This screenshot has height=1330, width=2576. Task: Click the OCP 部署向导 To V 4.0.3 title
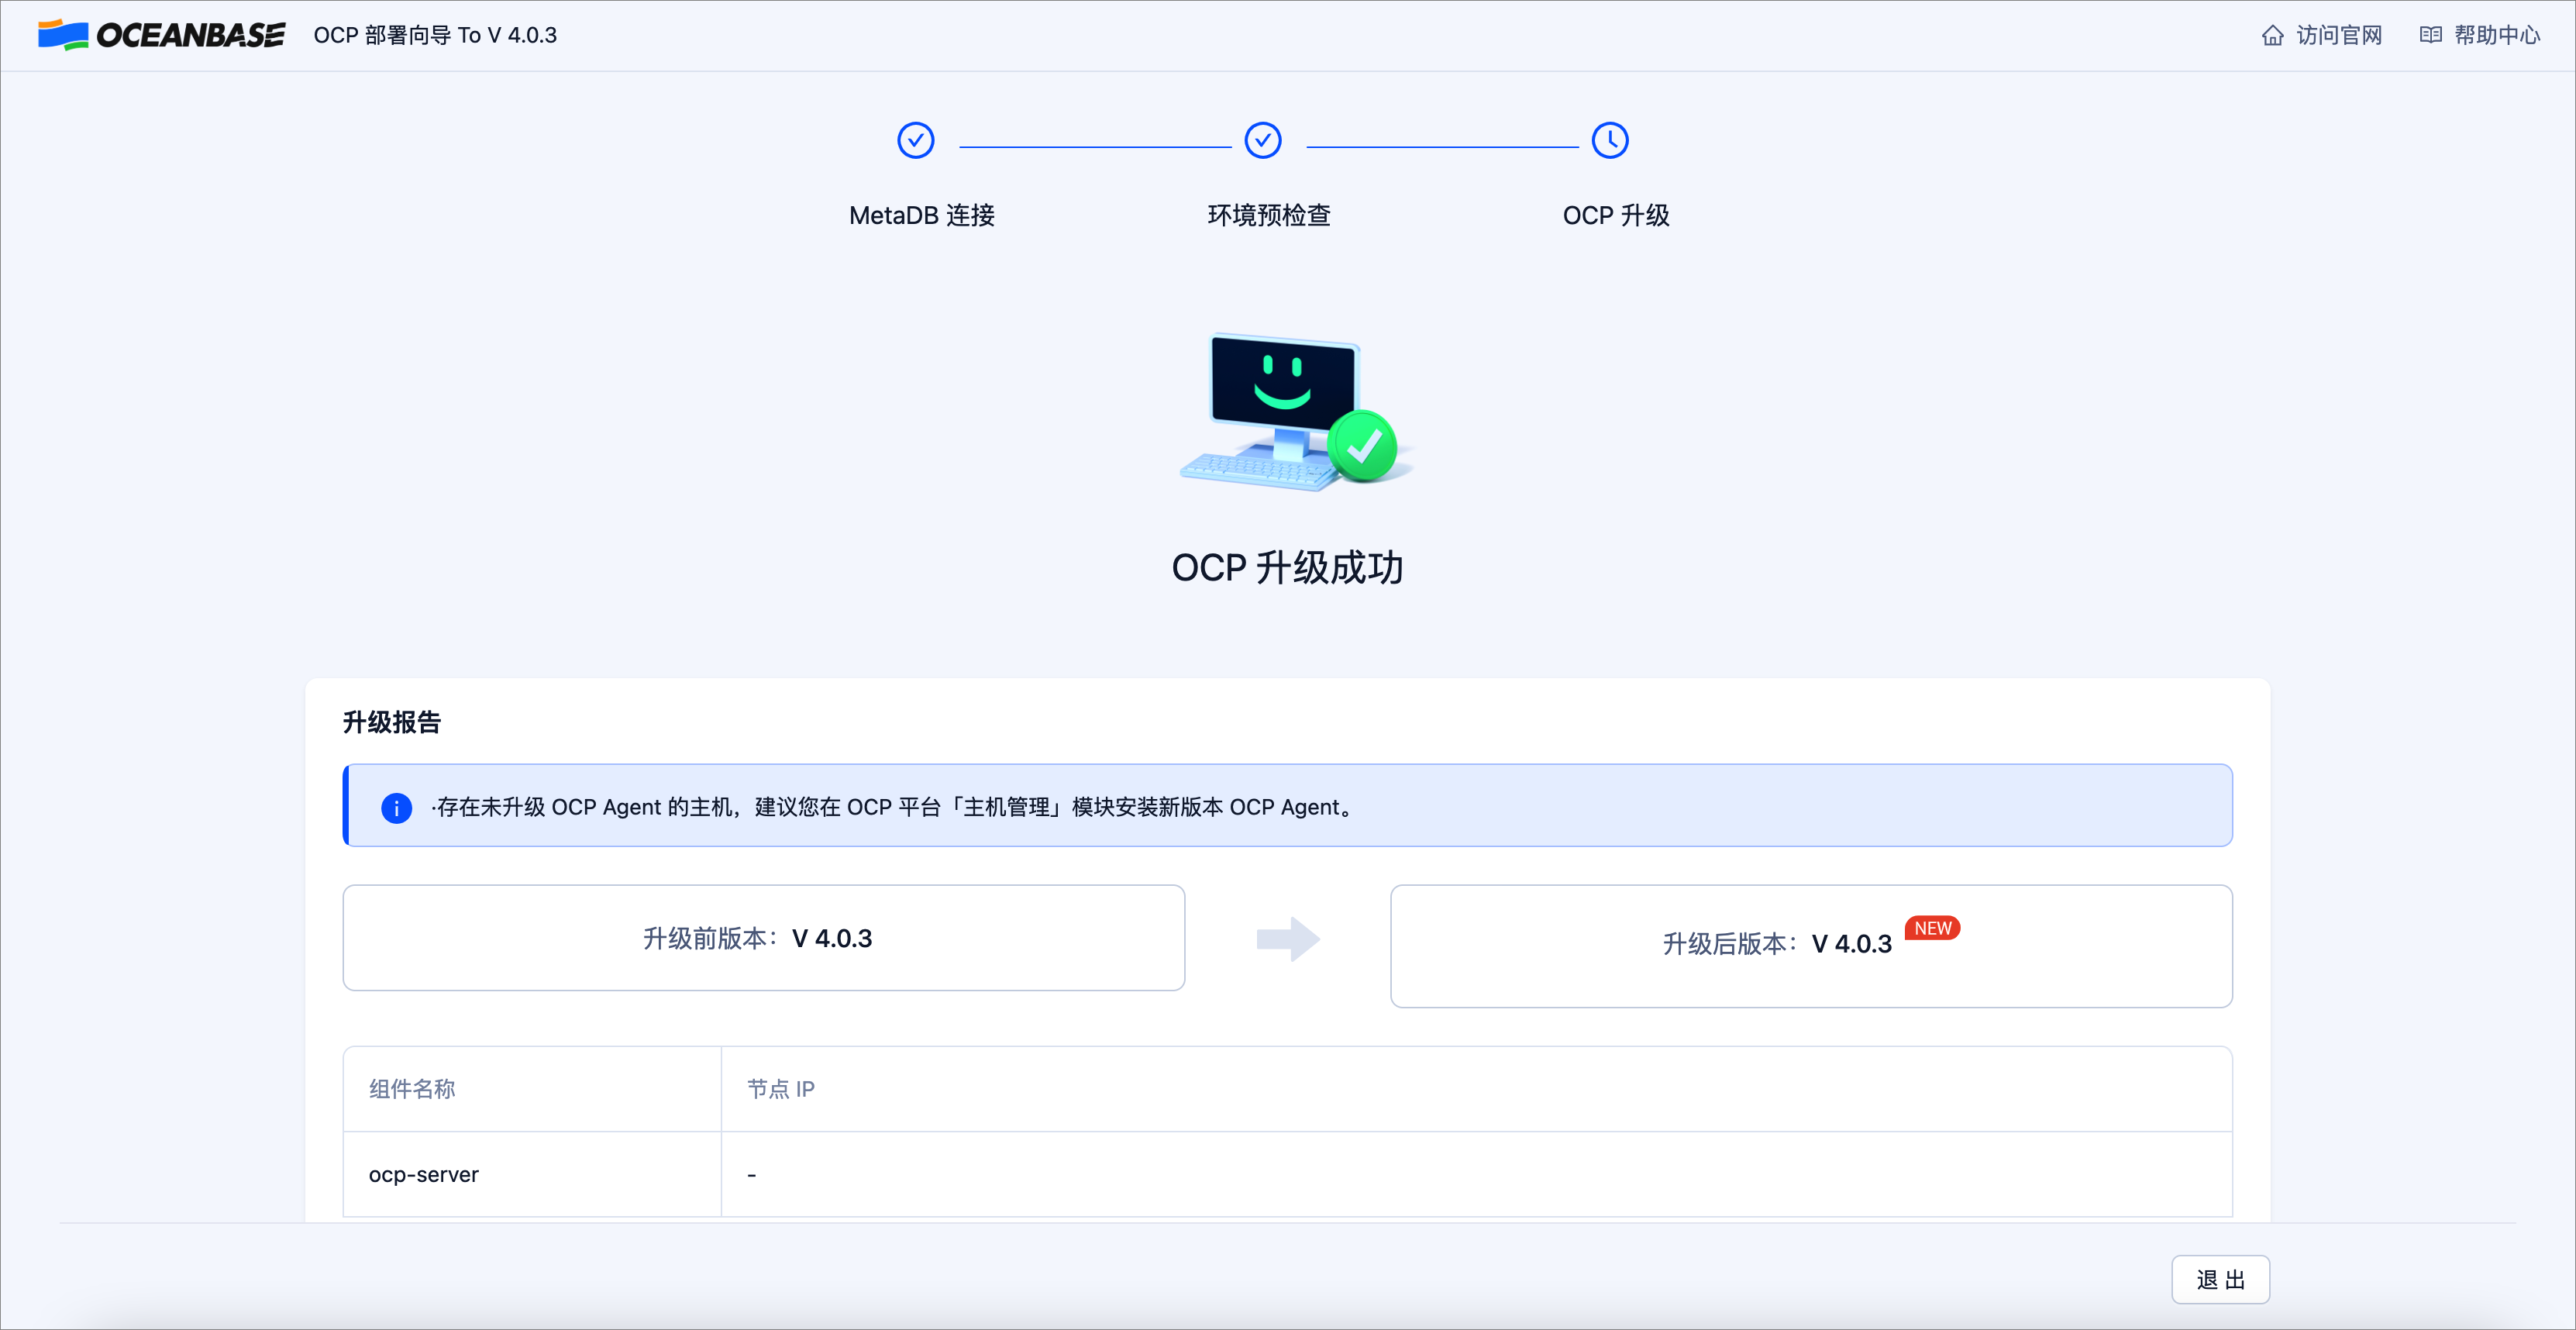tap(435, 35)
